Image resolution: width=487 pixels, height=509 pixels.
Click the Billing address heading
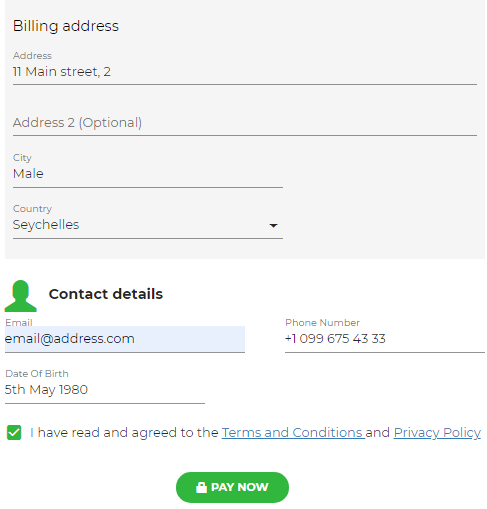tap(66, 26)
